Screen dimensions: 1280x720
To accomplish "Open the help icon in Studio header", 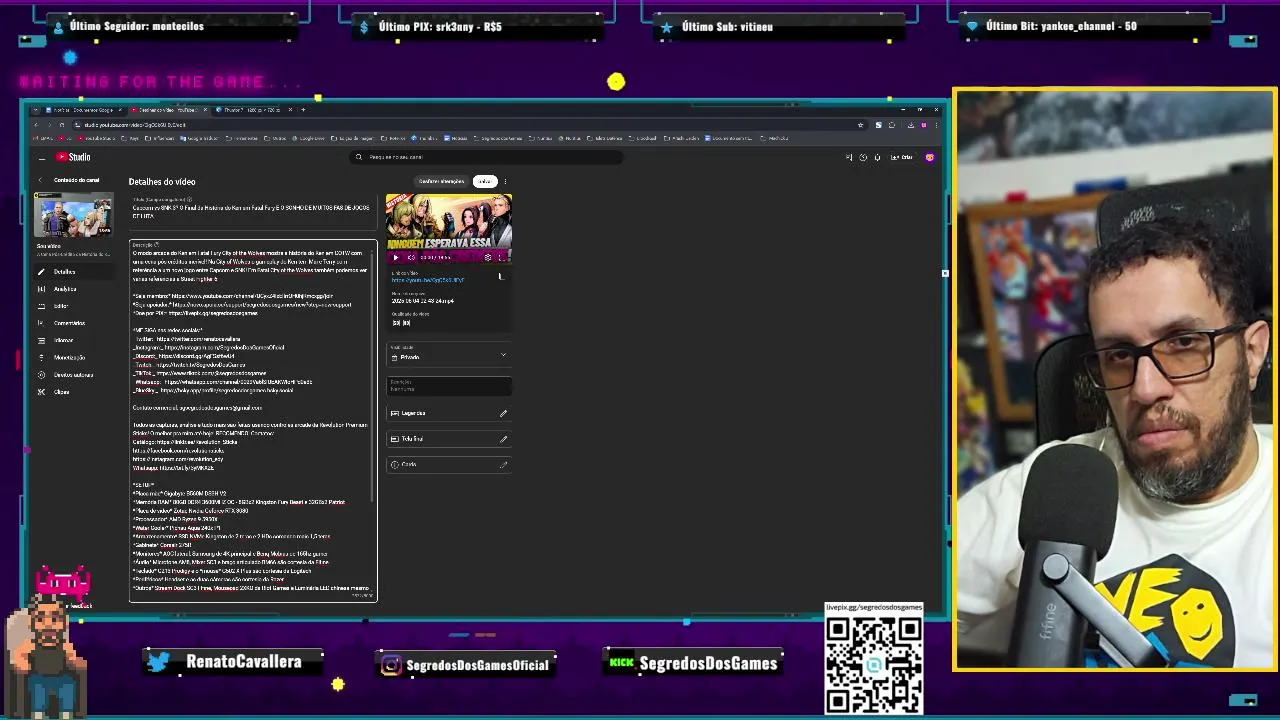I will pyautogui.click(x=863, y=157).
